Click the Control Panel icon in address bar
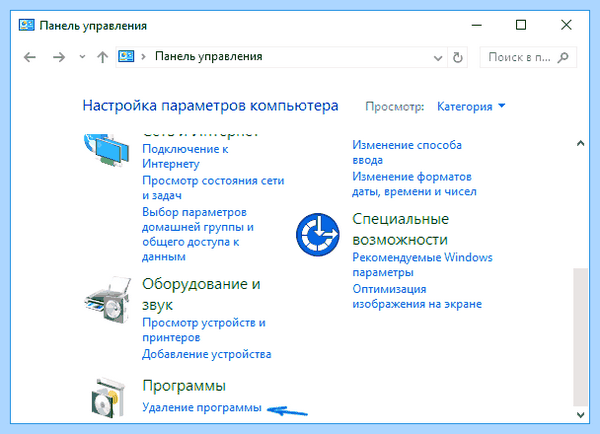 click(x=126, y=57)
